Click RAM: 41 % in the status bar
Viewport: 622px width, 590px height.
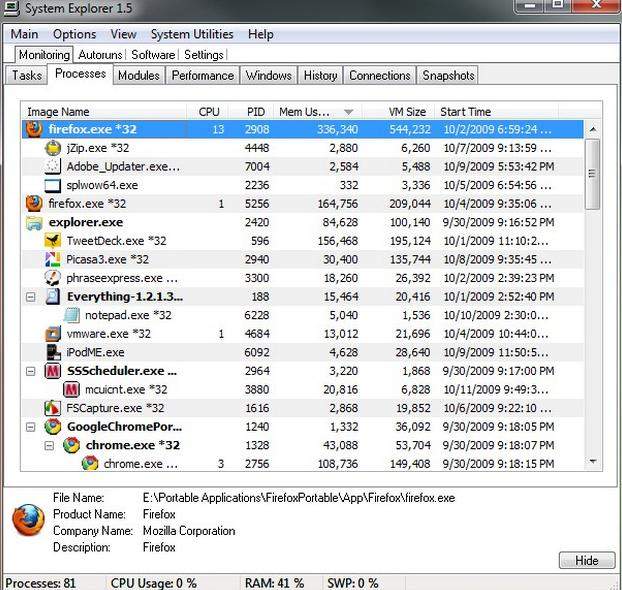coord(275,583)
